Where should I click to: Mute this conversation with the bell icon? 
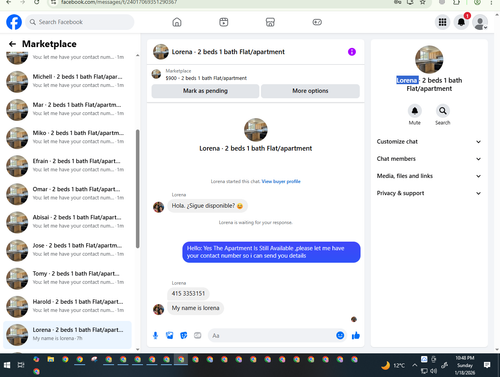(x=415, y=111)
